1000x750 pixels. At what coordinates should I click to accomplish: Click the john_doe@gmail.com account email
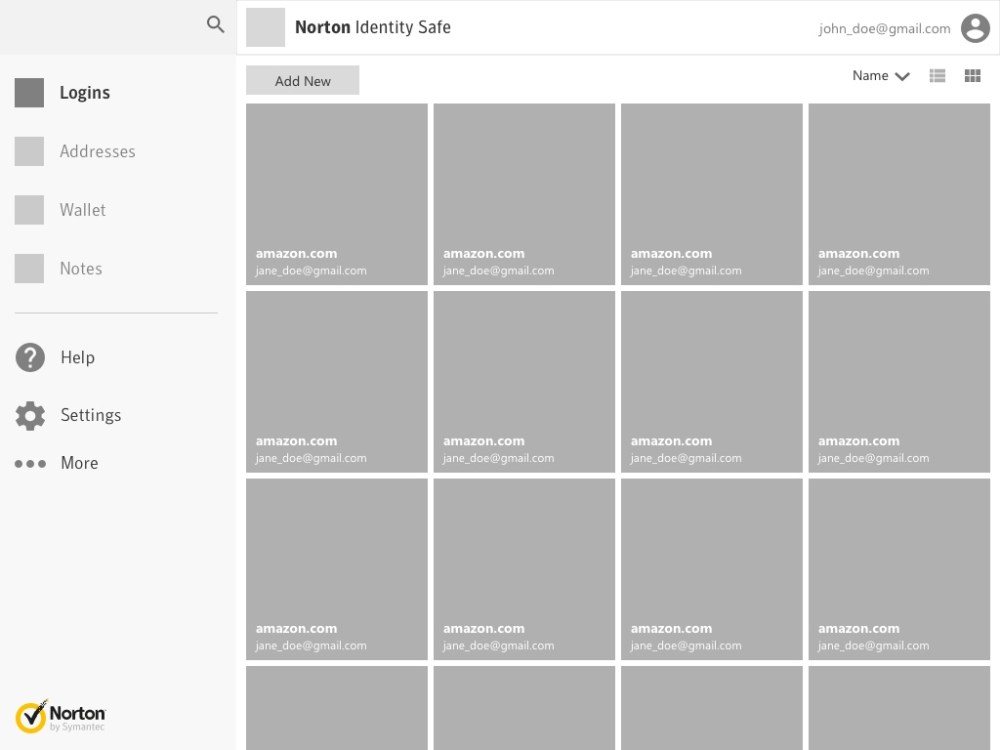884,29
